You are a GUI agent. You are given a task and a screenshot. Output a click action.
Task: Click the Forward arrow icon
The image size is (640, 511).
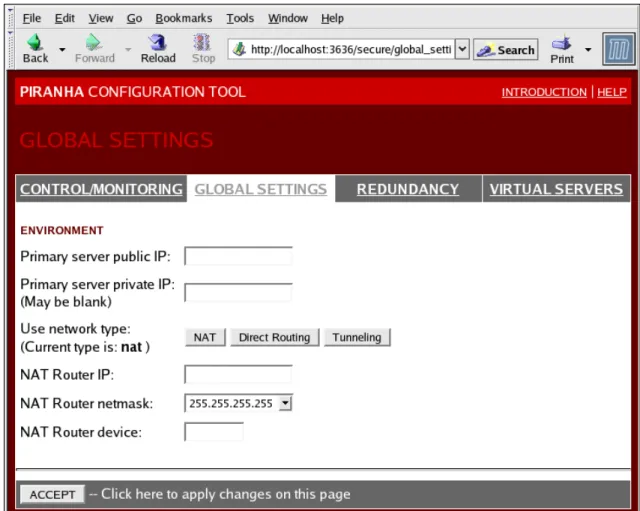pos(93,42)
